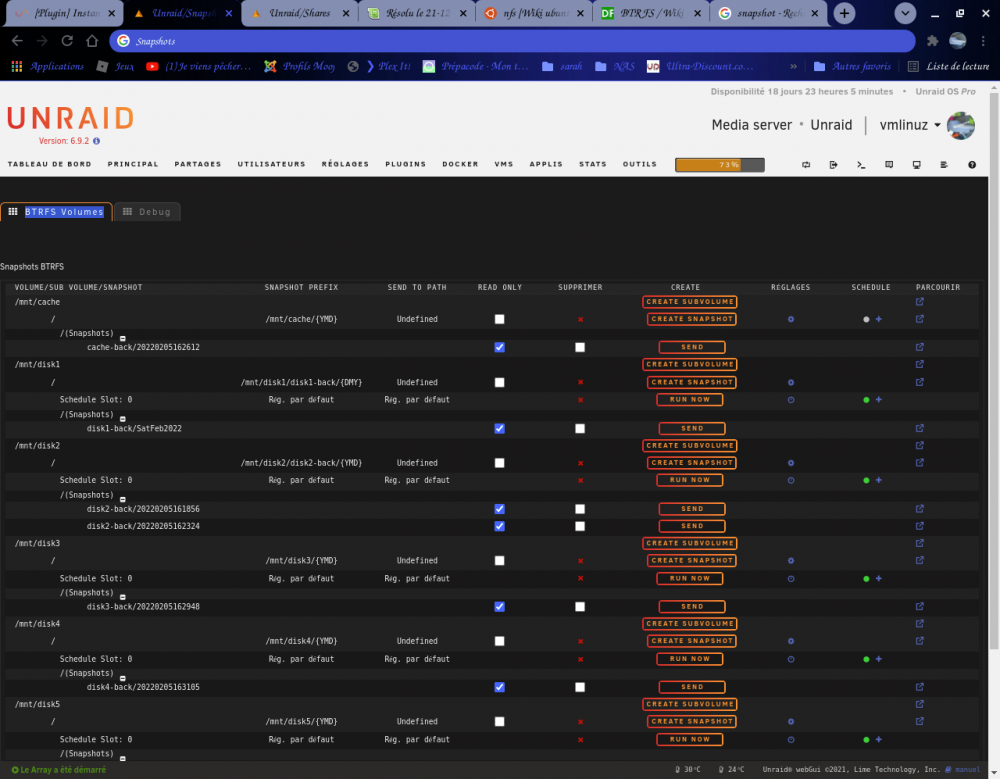Collapse Snapshots list under /mnt/disk5

point(122,759)
